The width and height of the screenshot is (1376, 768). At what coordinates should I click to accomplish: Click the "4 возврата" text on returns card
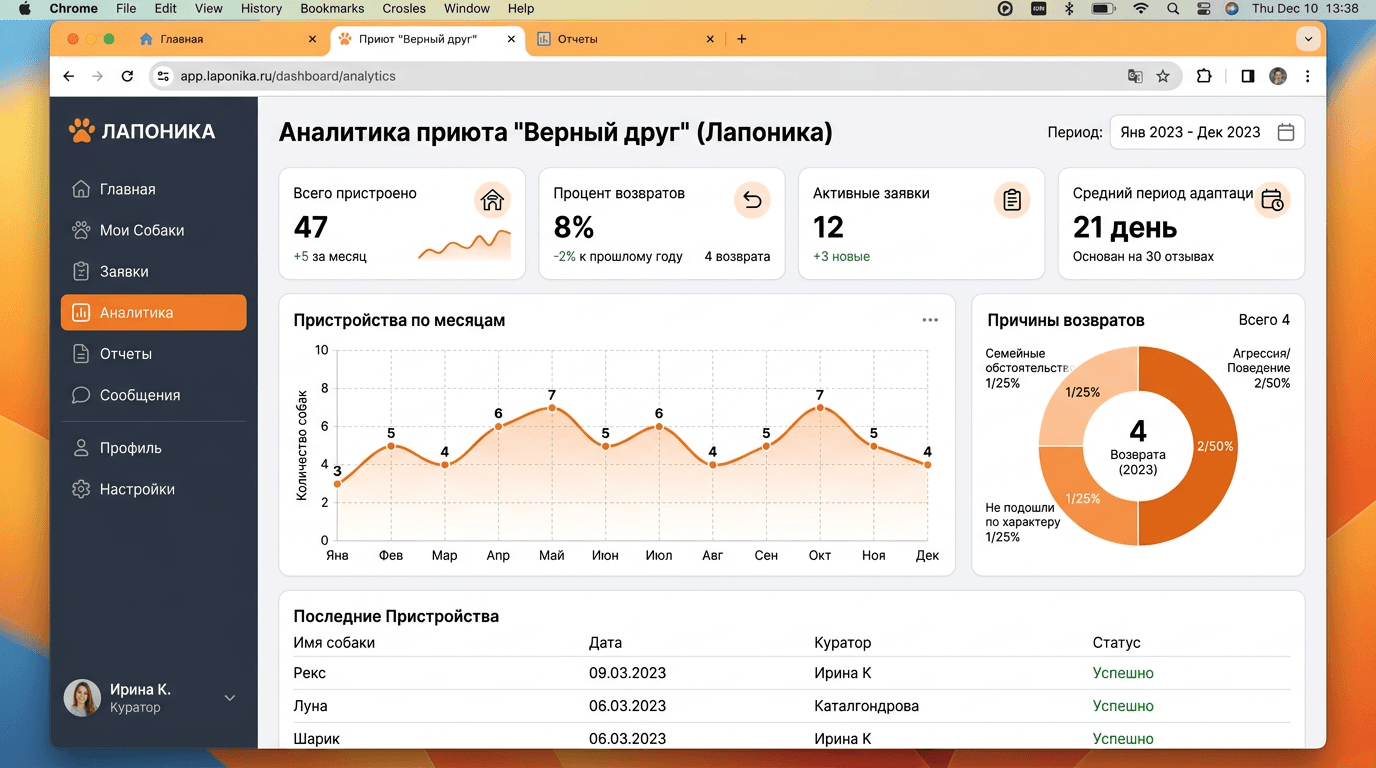[x=737, y=257]
